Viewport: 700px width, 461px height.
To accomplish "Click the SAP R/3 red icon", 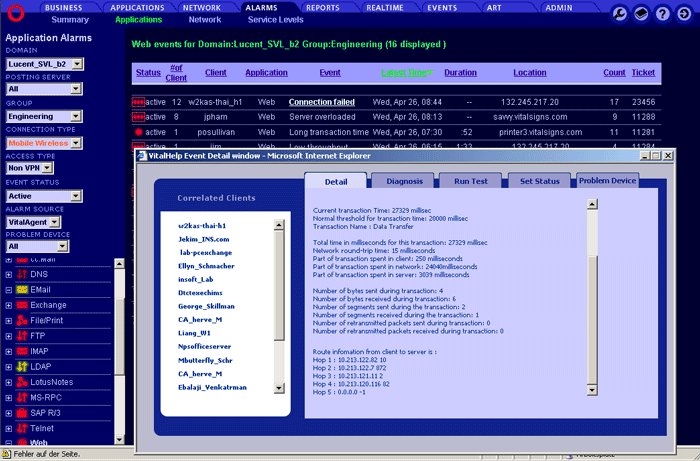I will [x=22, y=413].
